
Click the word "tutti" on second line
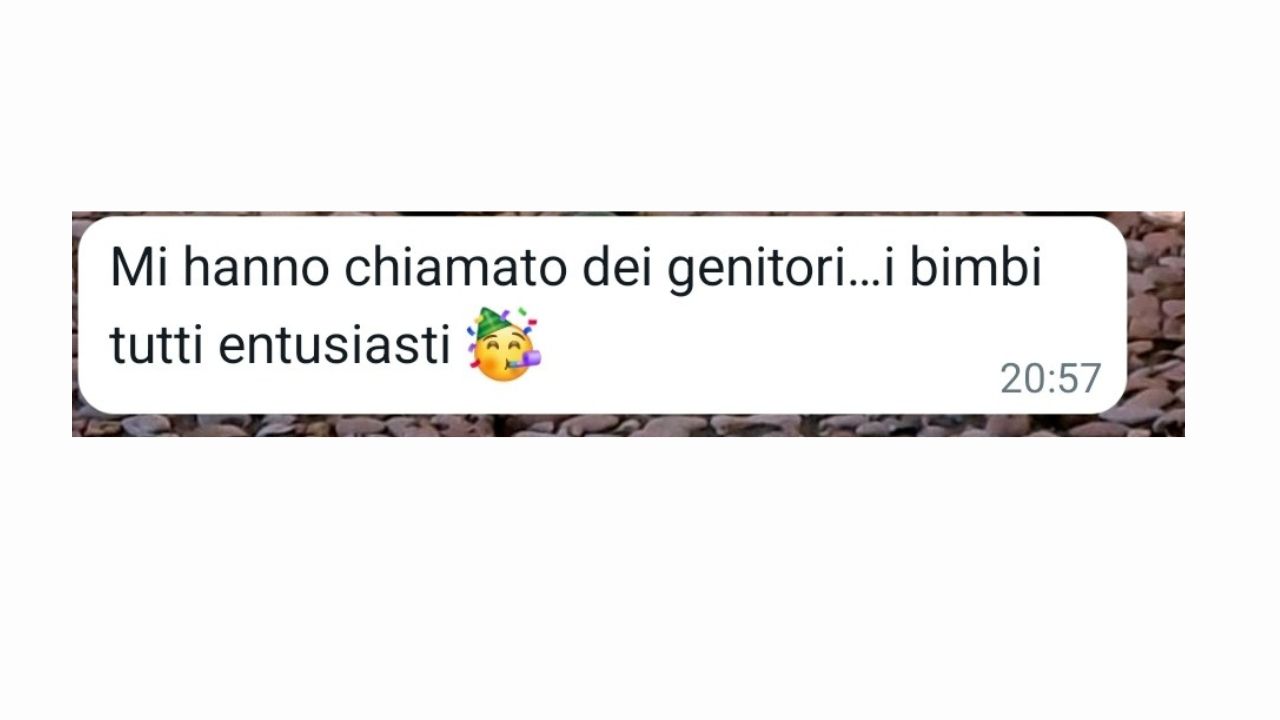click(x=157, y=346)
